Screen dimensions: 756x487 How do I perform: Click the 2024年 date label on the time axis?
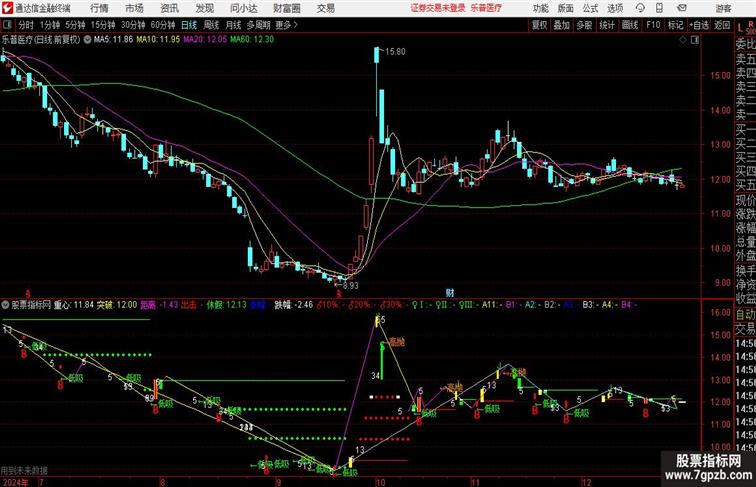(x=15, y=482)
